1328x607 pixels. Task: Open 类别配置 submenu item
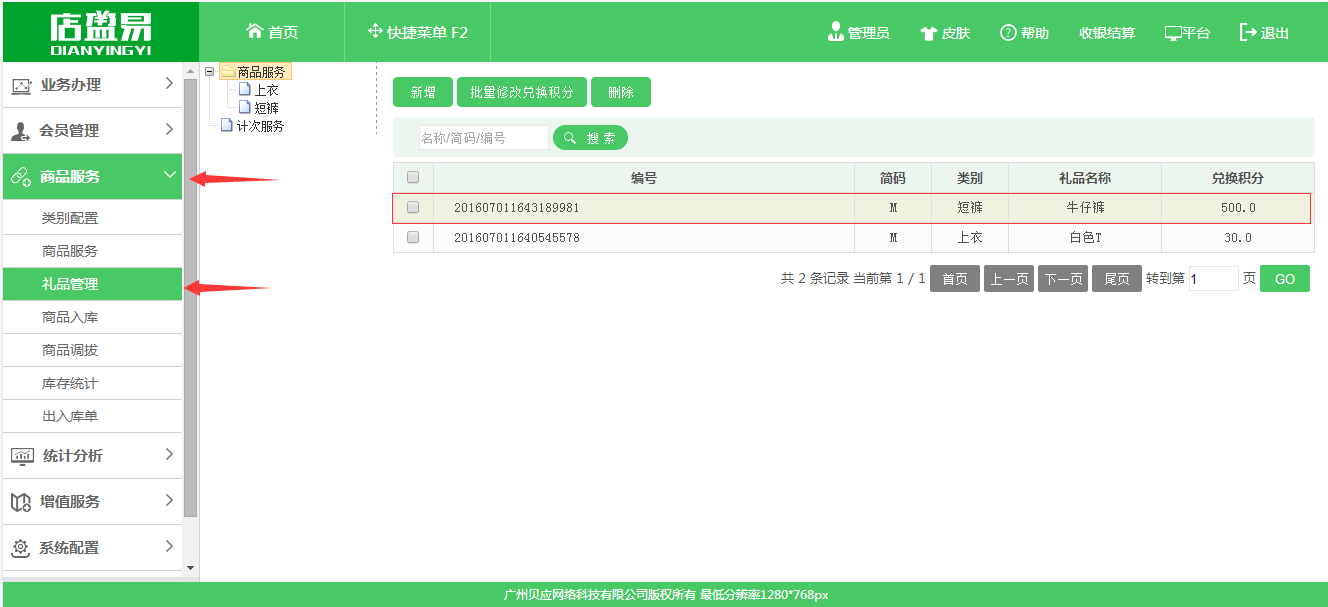click(92, 218)
